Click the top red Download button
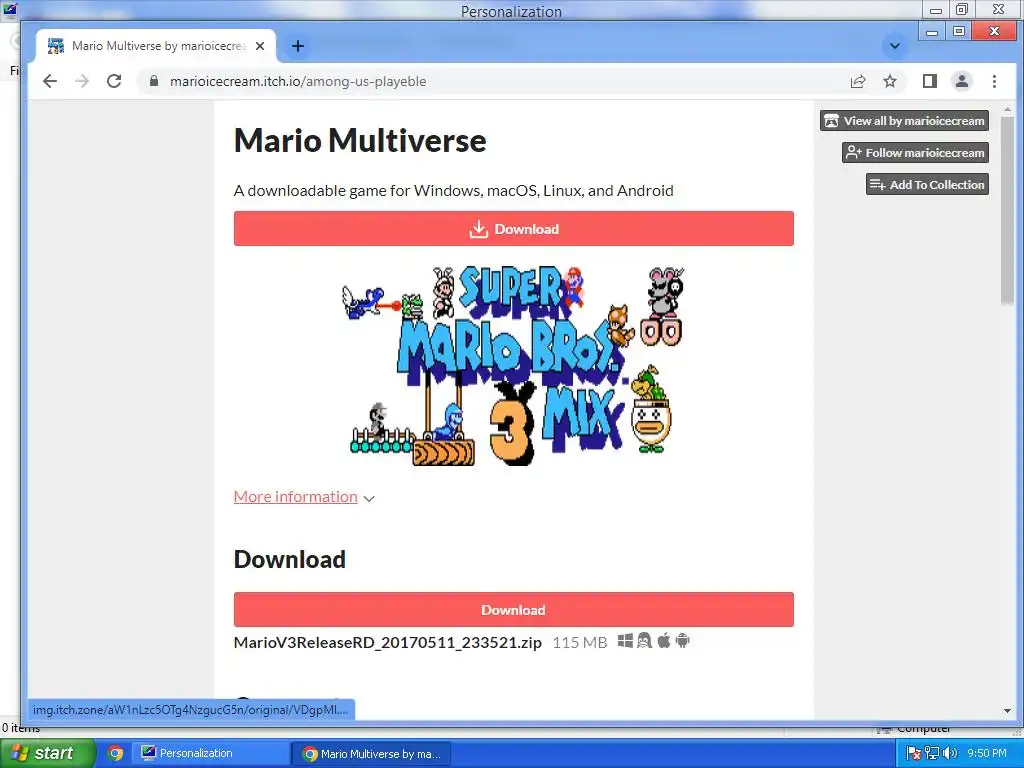This screenshot has width=1024, height=768. click(513, 229)
